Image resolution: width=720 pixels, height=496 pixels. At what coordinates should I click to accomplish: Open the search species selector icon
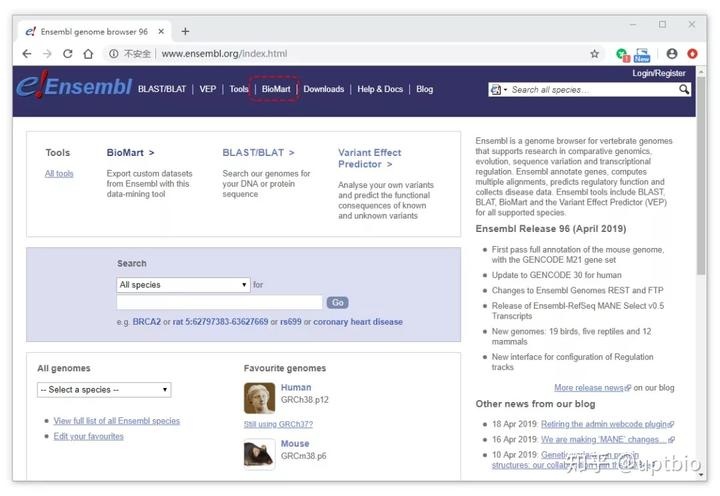coord(498,90)
